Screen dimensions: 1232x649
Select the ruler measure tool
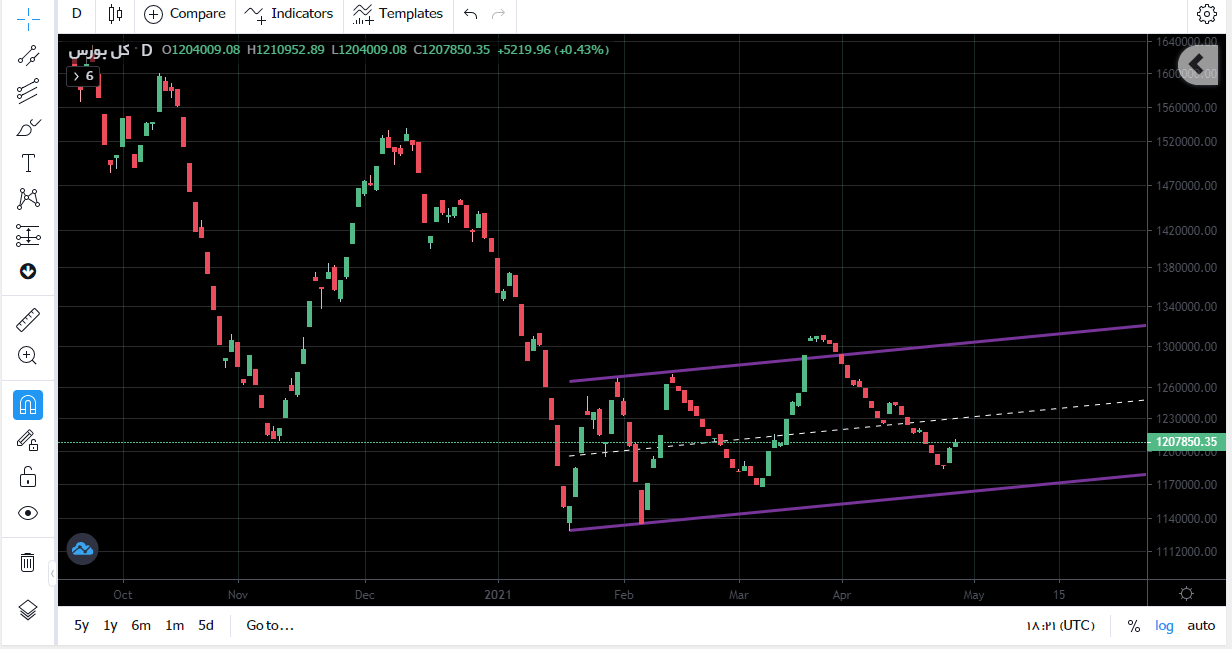(x=28, y=320)
